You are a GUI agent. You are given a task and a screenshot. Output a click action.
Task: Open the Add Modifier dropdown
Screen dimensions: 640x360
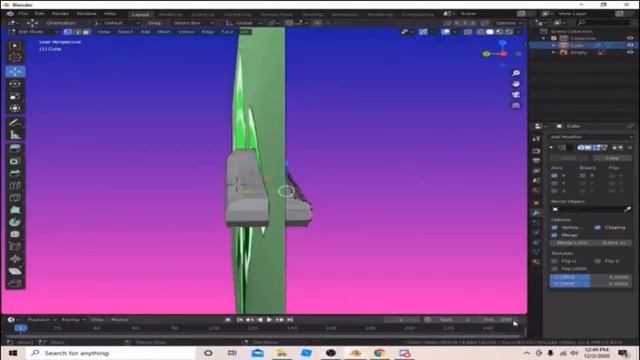point(591,137)
